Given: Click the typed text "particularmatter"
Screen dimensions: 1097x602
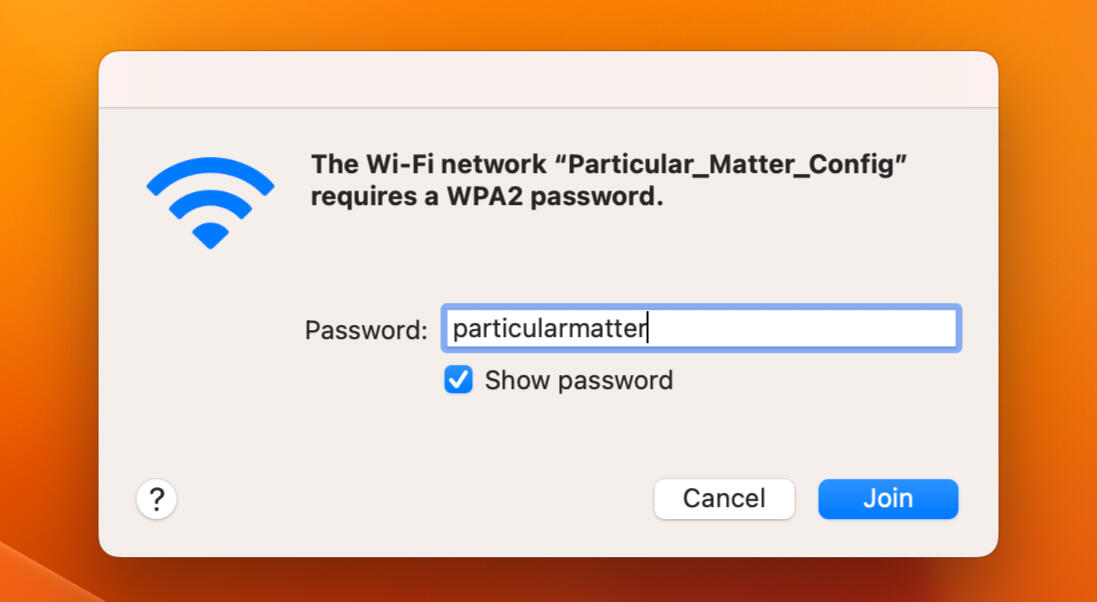Looking at the screenshot, I should coord(548,329).
